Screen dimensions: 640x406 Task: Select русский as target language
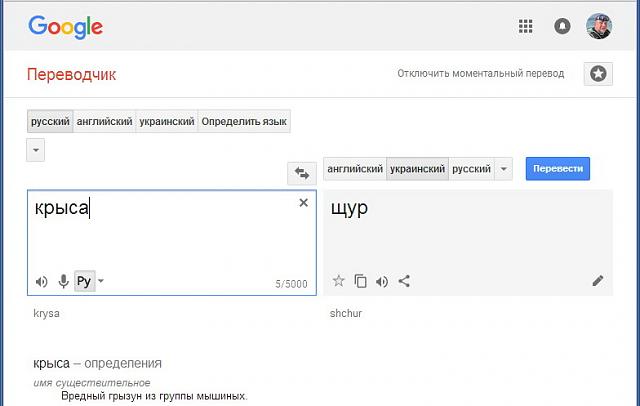pyautogui.click(x=471, y=169)
